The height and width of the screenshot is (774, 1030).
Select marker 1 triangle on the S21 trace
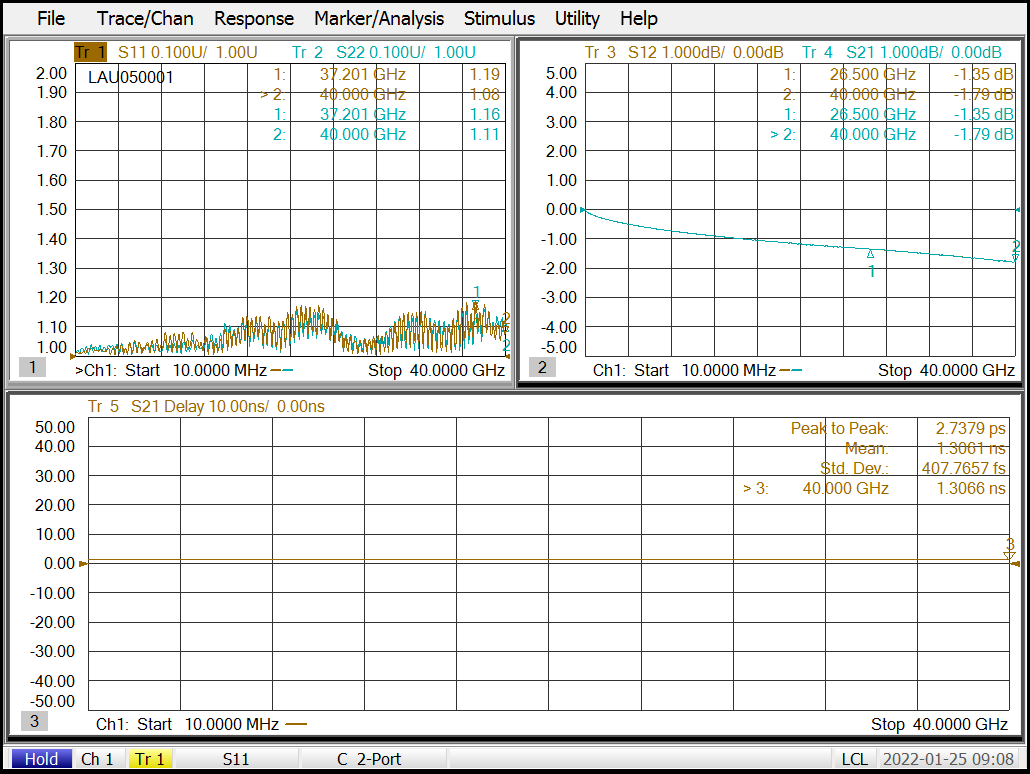870,254
